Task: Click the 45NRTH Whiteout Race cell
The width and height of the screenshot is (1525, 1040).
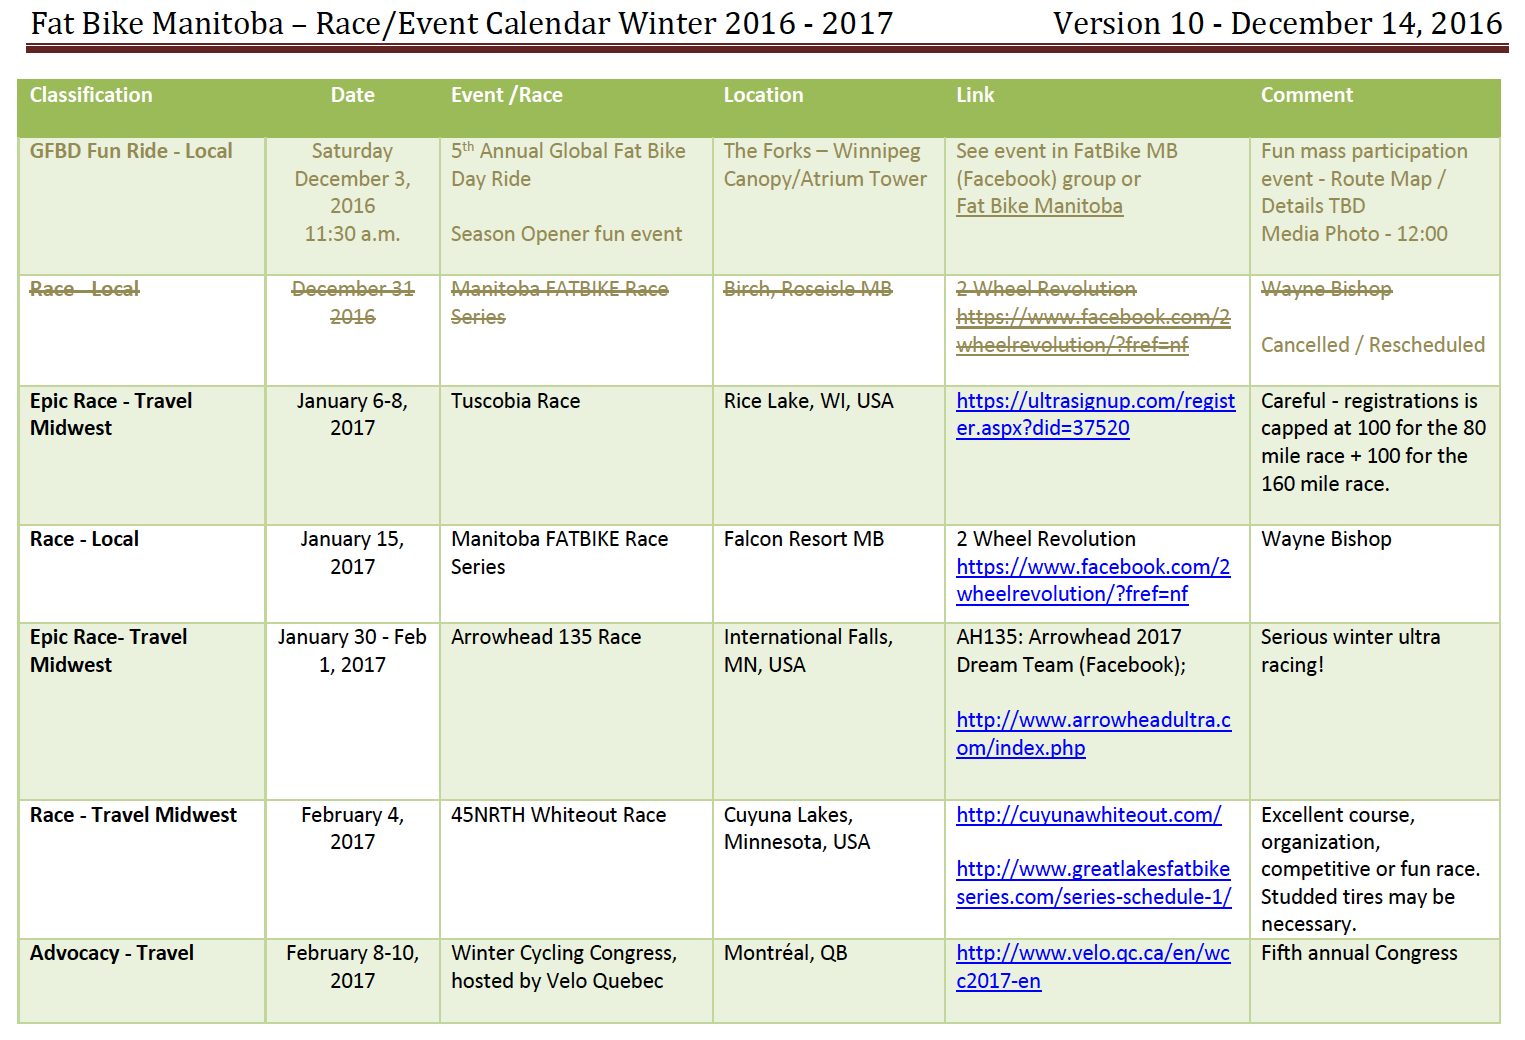Action: [x=558, y=816]
